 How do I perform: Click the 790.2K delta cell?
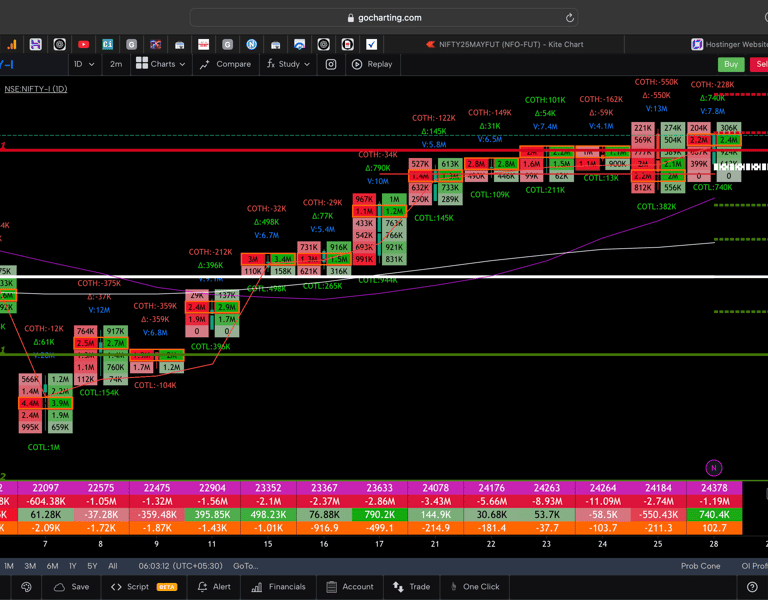tap(380, 515)
